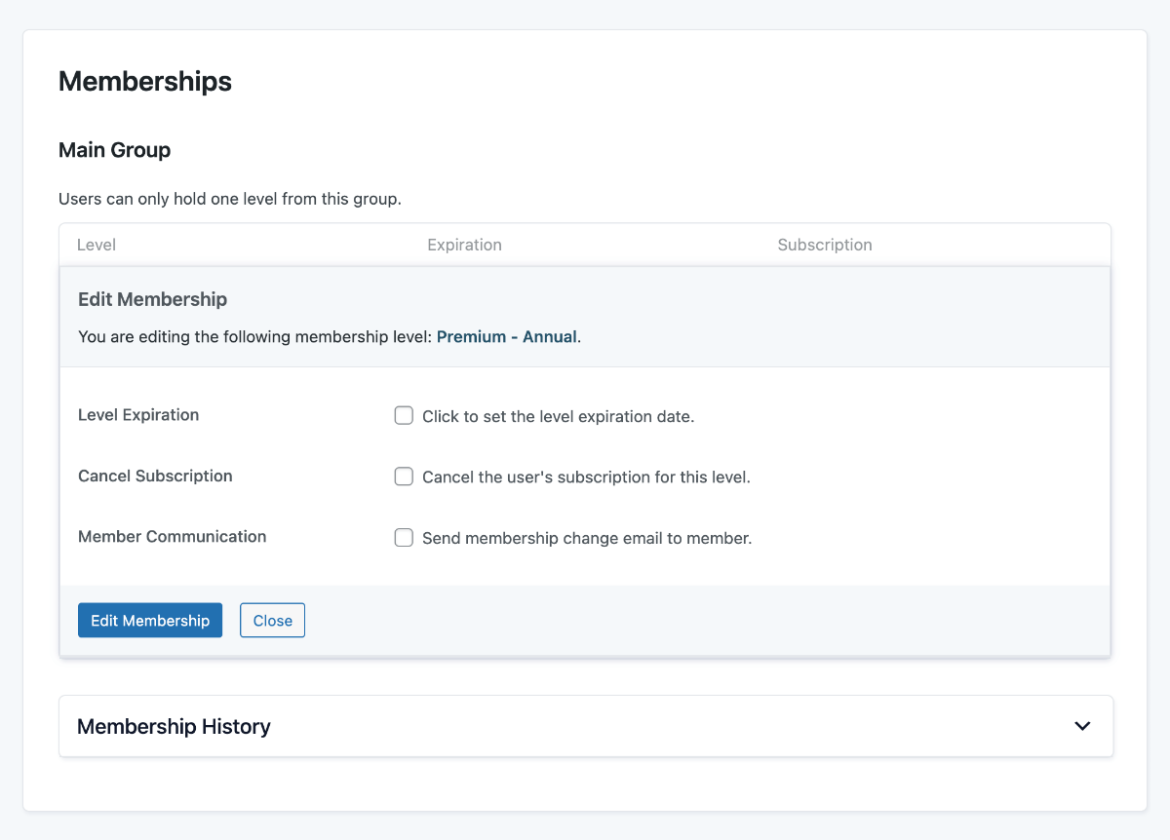Click the Main Group heading
The image size is (1170, 840).
coord(115,150)
